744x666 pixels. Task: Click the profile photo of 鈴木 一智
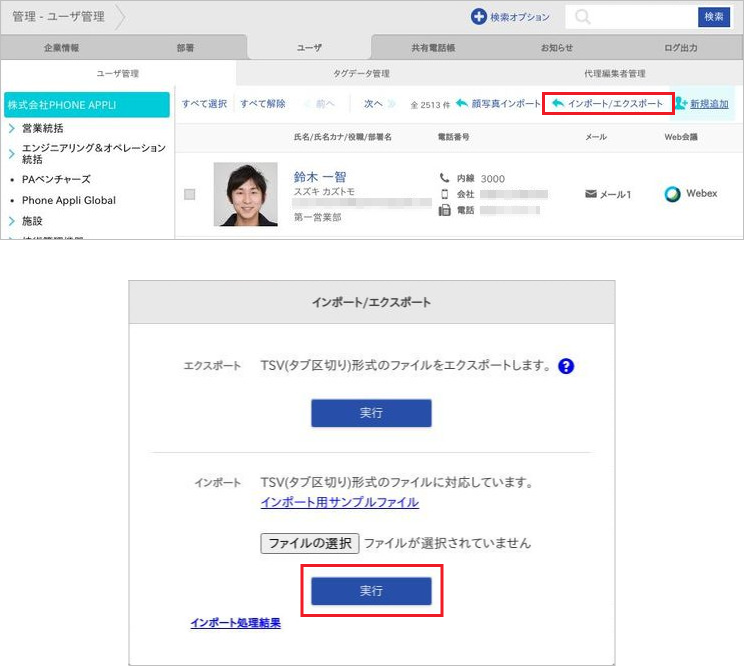click(245, 194)
